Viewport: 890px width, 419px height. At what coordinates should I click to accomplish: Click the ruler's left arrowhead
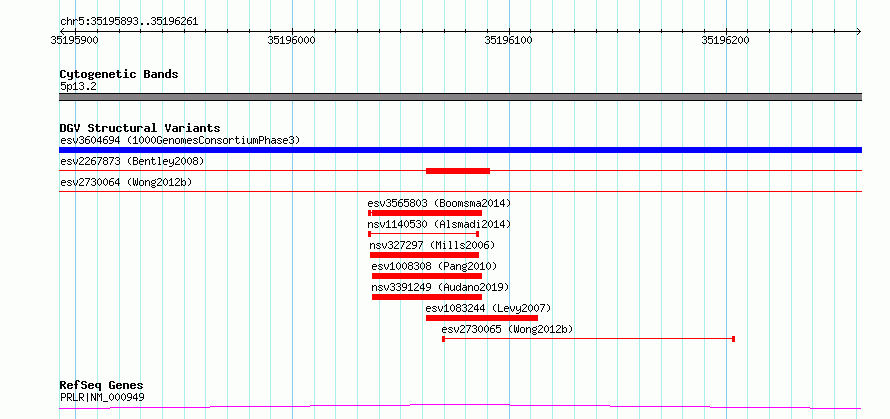[63, 31]
